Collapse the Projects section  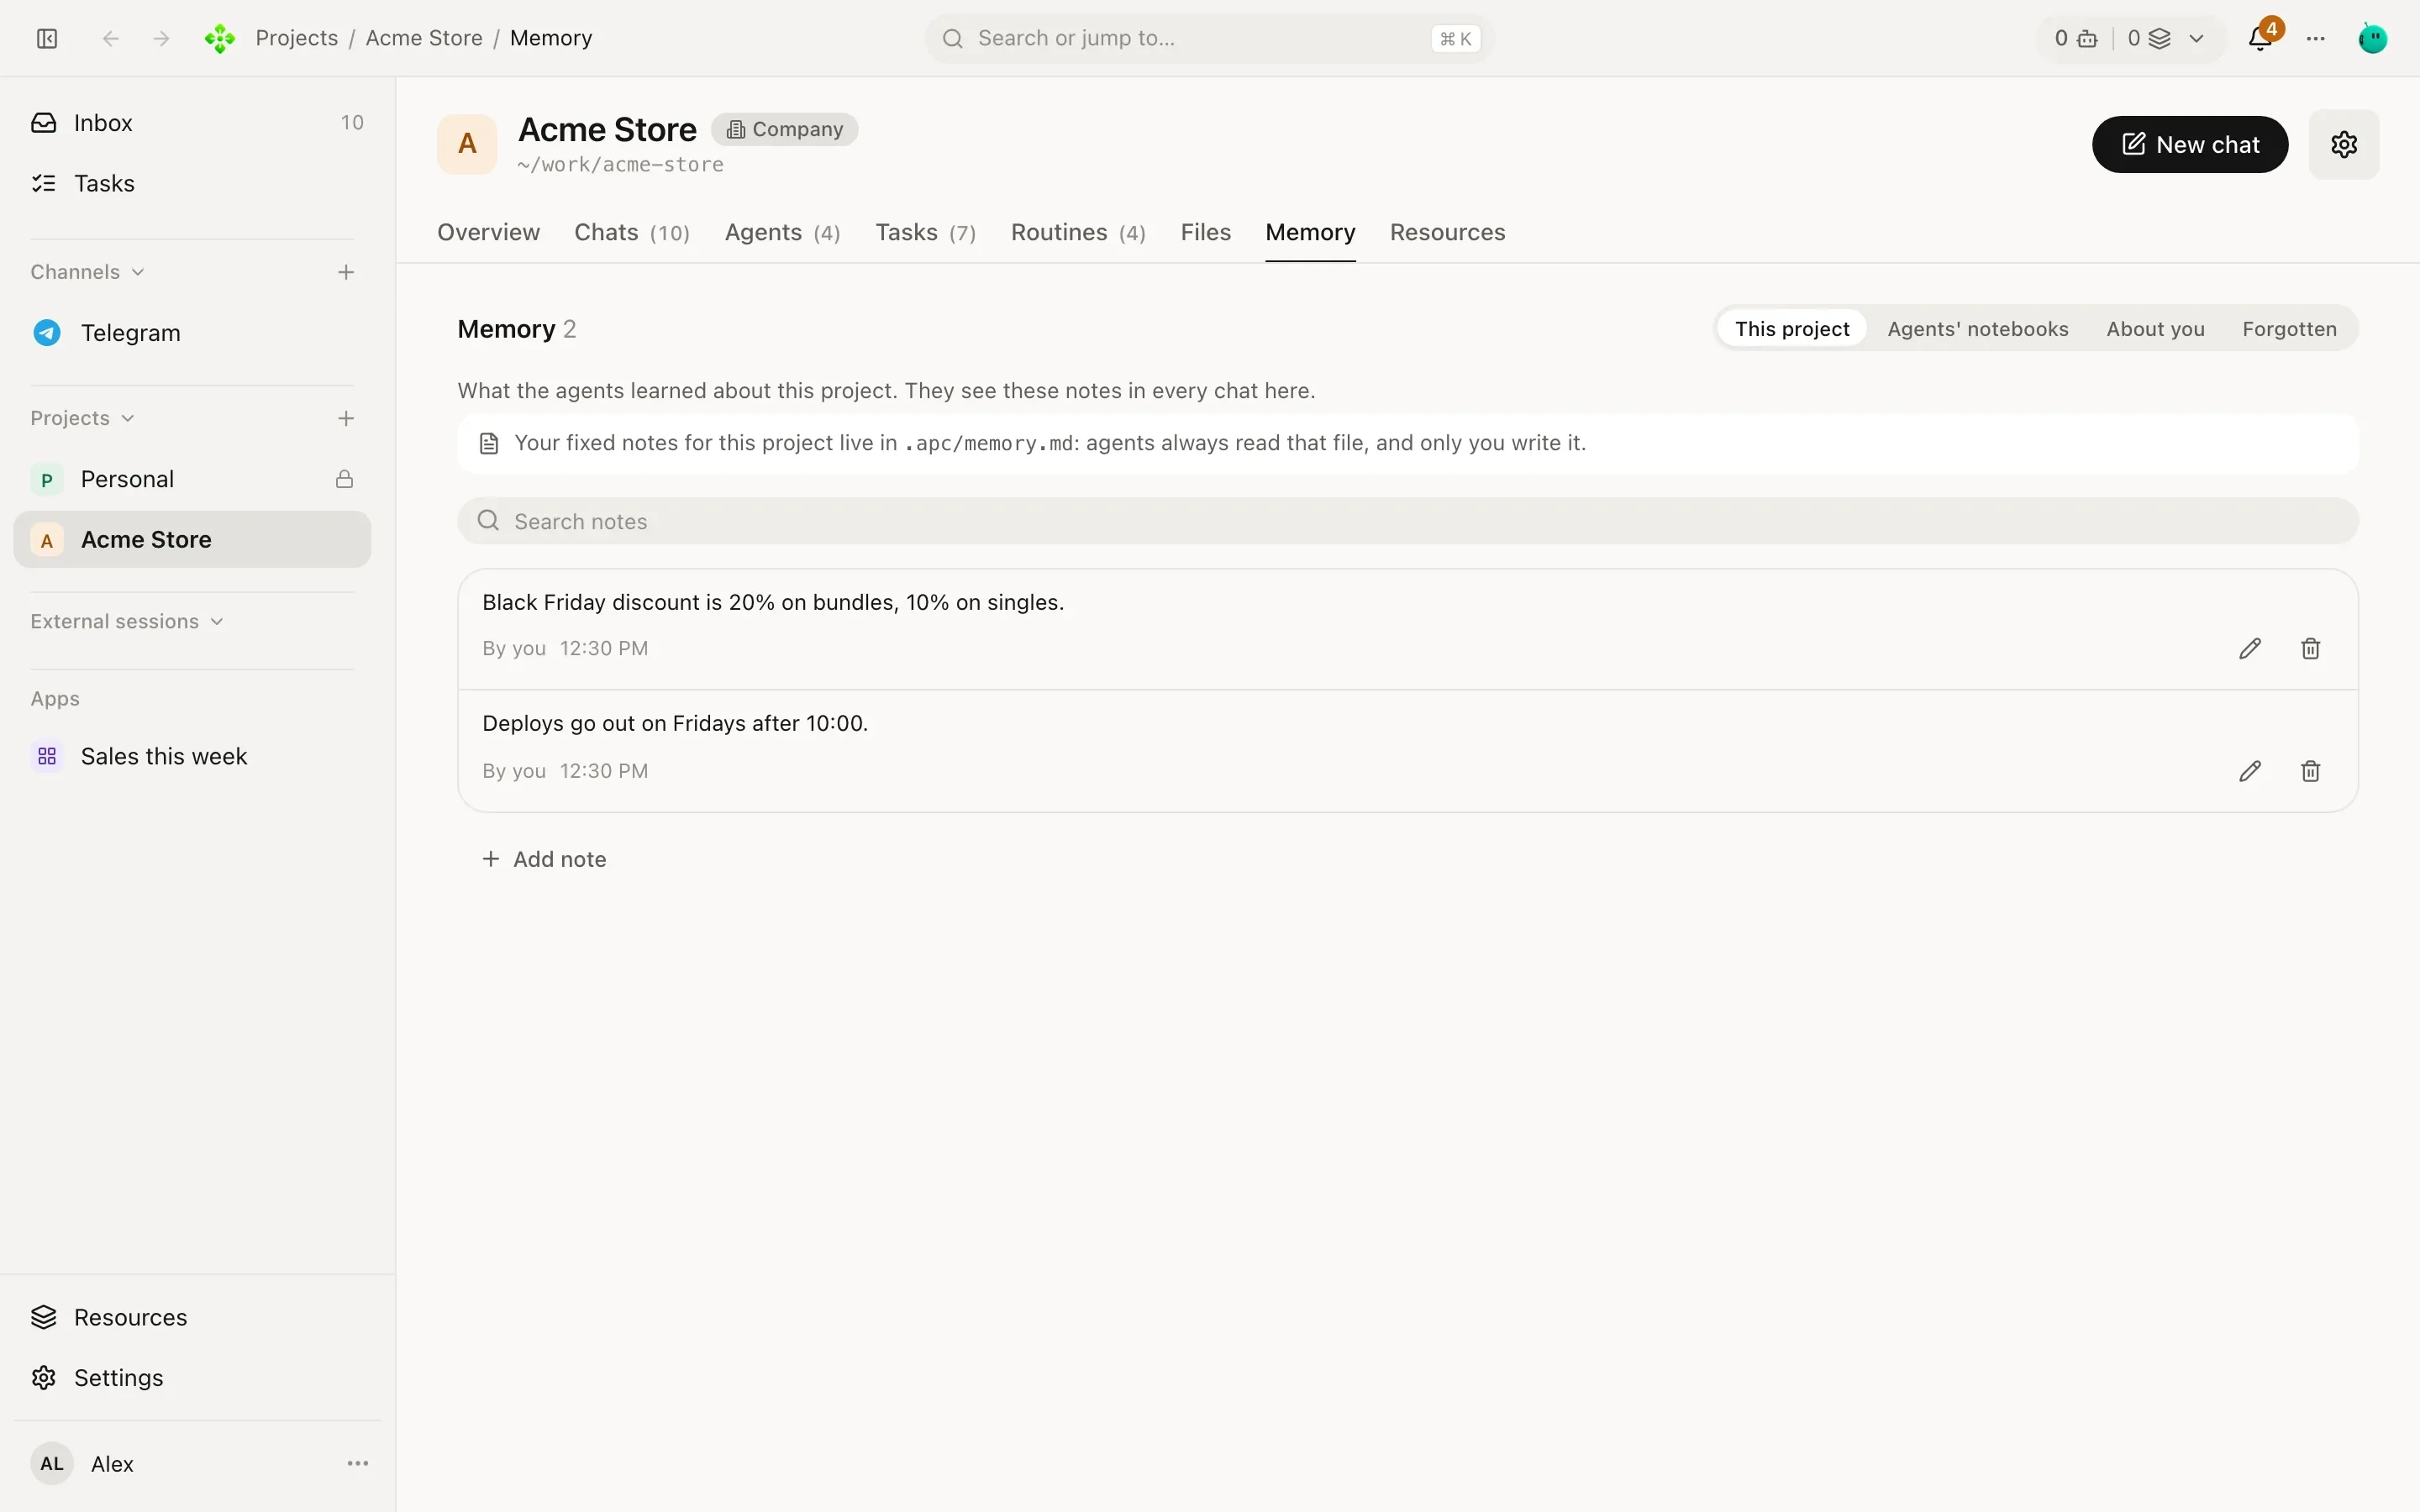click(x=82, y=418)
